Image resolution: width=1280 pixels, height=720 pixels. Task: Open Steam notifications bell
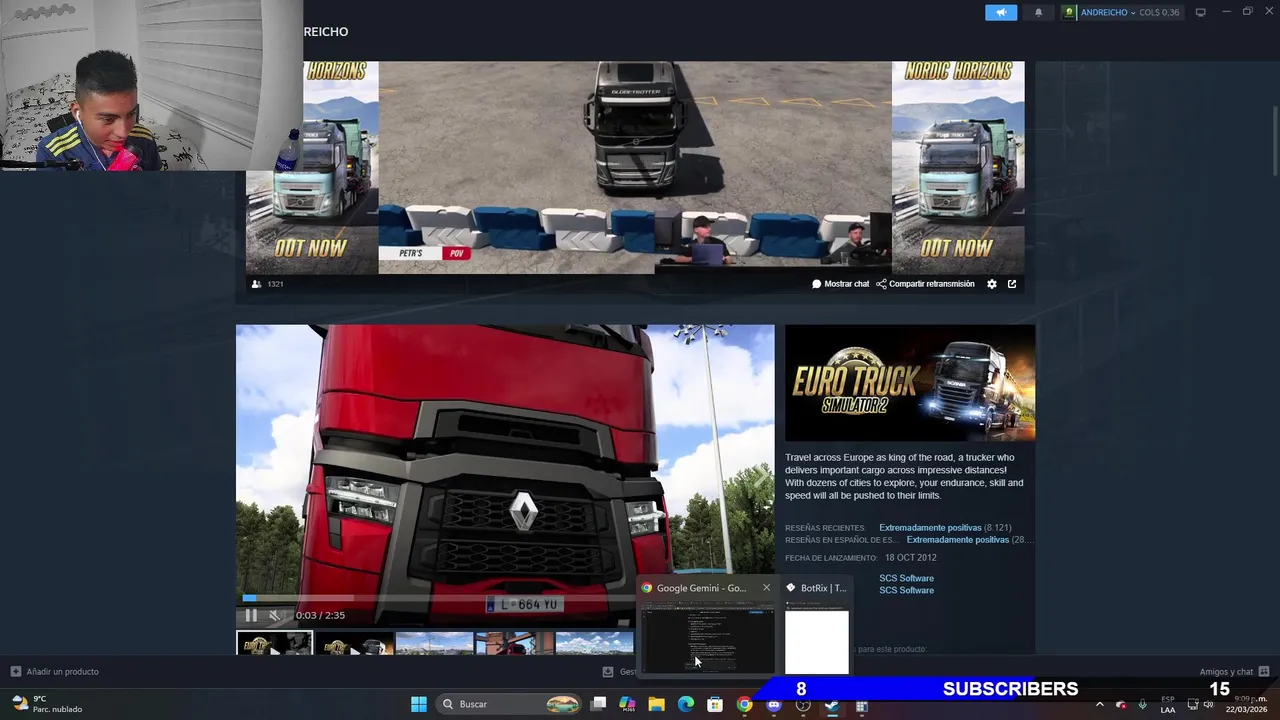coord(1038,12)
